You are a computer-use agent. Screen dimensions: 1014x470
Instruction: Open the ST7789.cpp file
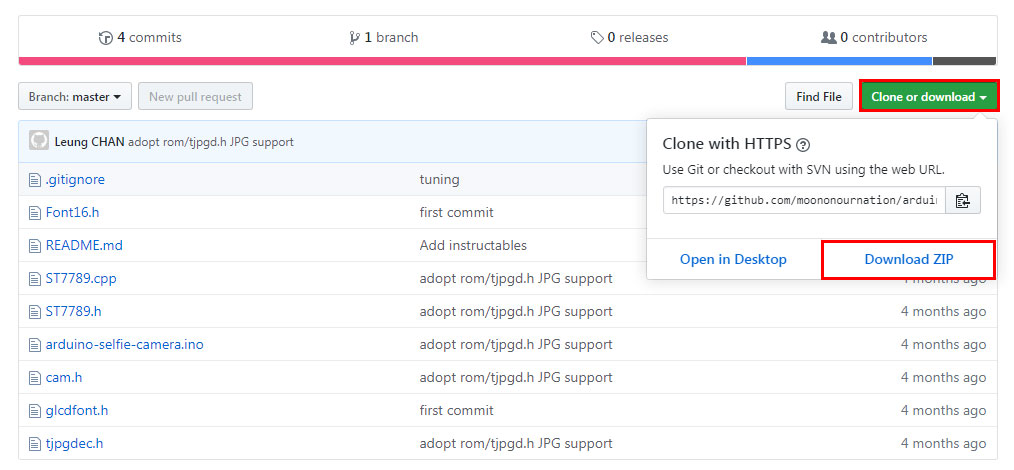pyautogui.click(x=81, y=278)
